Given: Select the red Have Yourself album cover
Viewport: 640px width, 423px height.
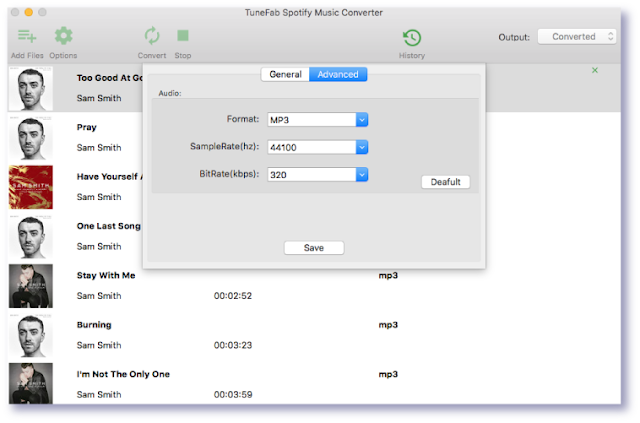Looking at the screenshot, I should coord(31,187).
